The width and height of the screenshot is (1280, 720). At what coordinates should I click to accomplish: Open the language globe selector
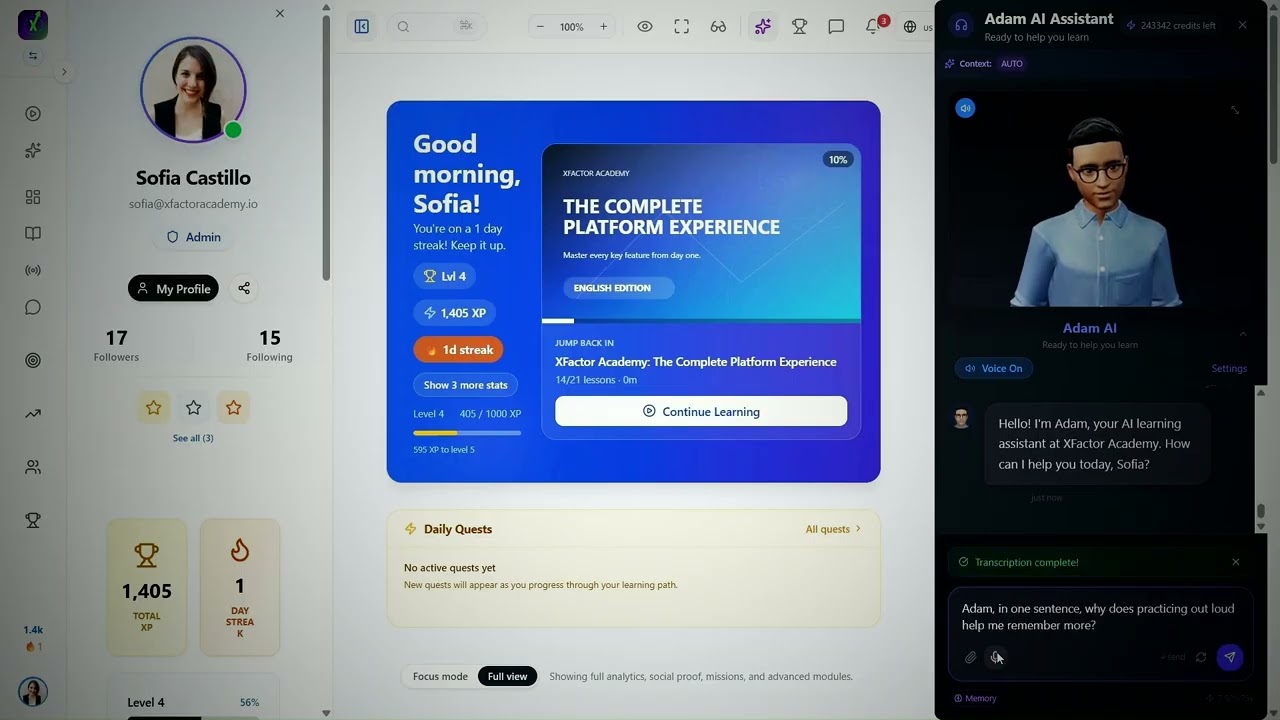click(x=917, y=27)
